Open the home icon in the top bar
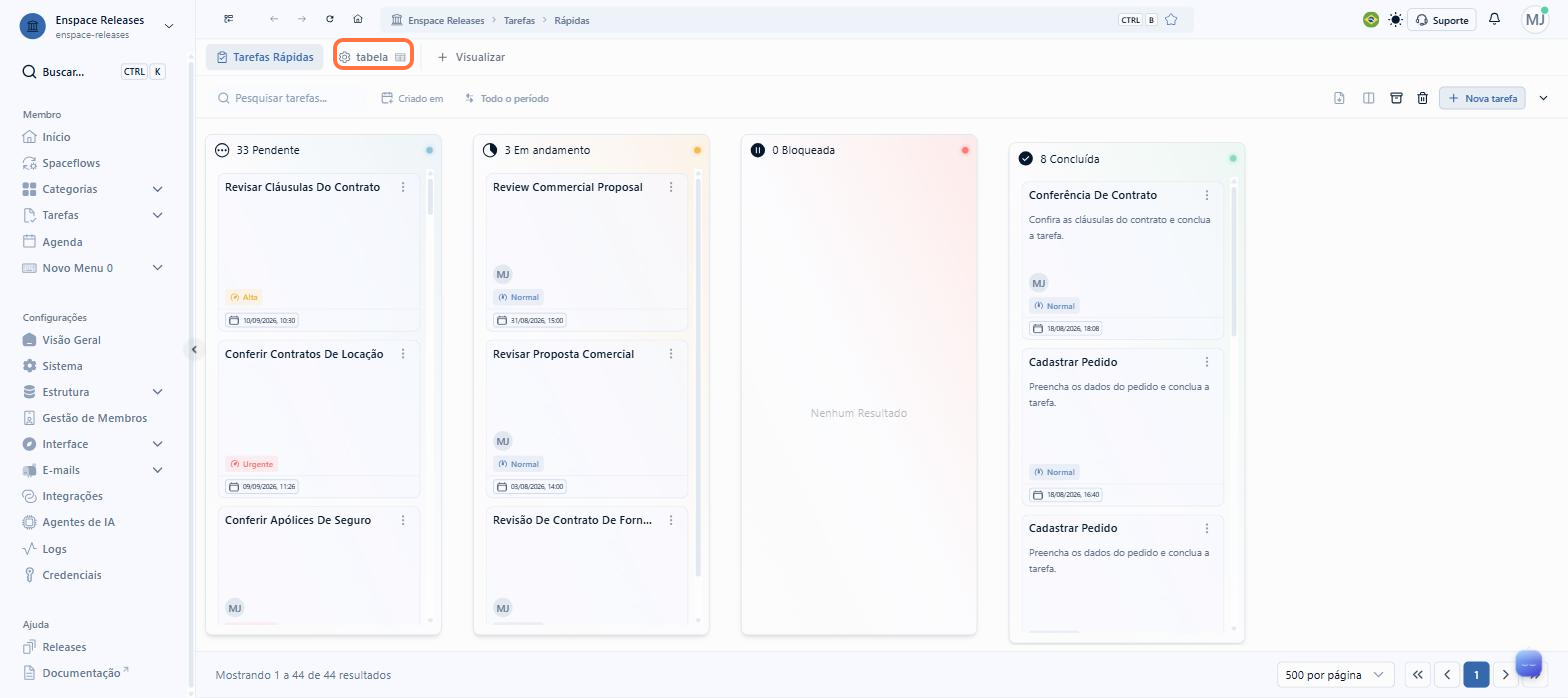The height and width of the screenshot is (698, 1568). coord(358,19)
